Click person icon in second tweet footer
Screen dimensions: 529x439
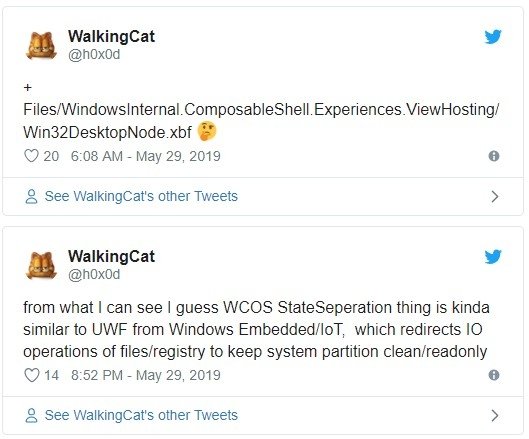click(31, 415)
